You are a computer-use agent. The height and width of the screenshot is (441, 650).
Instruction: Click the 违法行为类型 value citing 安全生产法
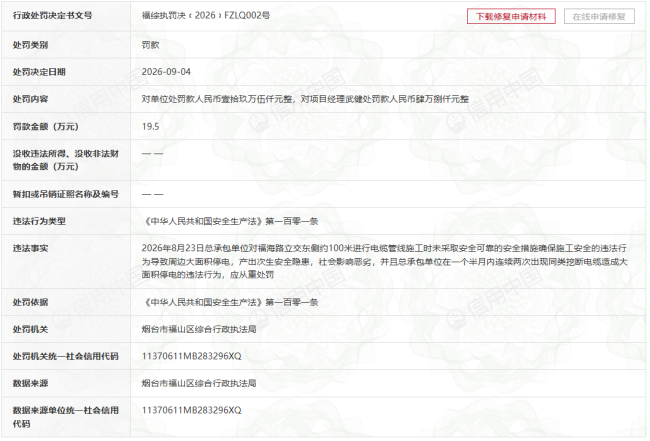[x=230, y=221]
